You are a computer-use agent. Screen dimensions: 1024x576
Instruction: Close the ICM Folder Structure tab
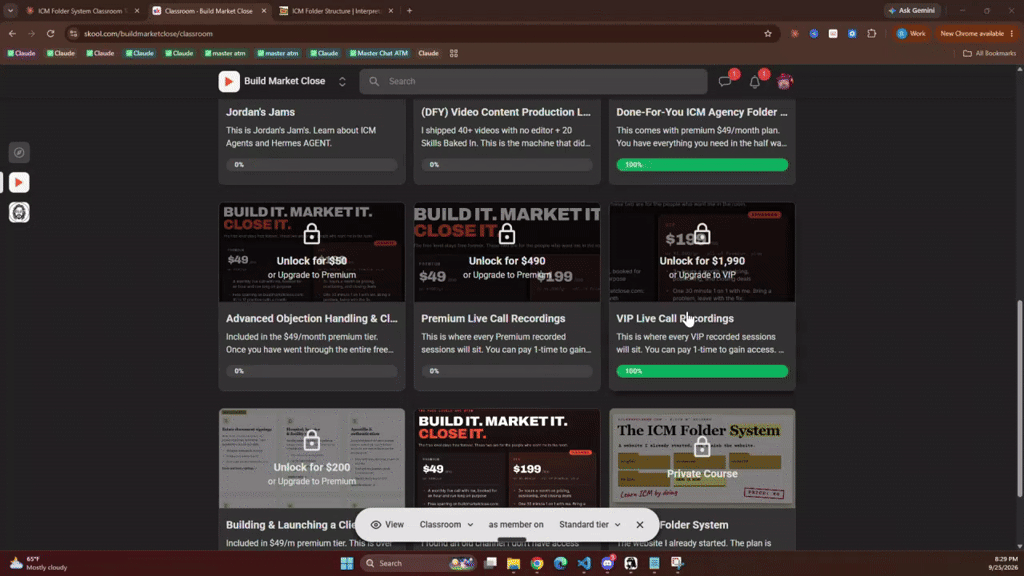click(x=391, y=11)
